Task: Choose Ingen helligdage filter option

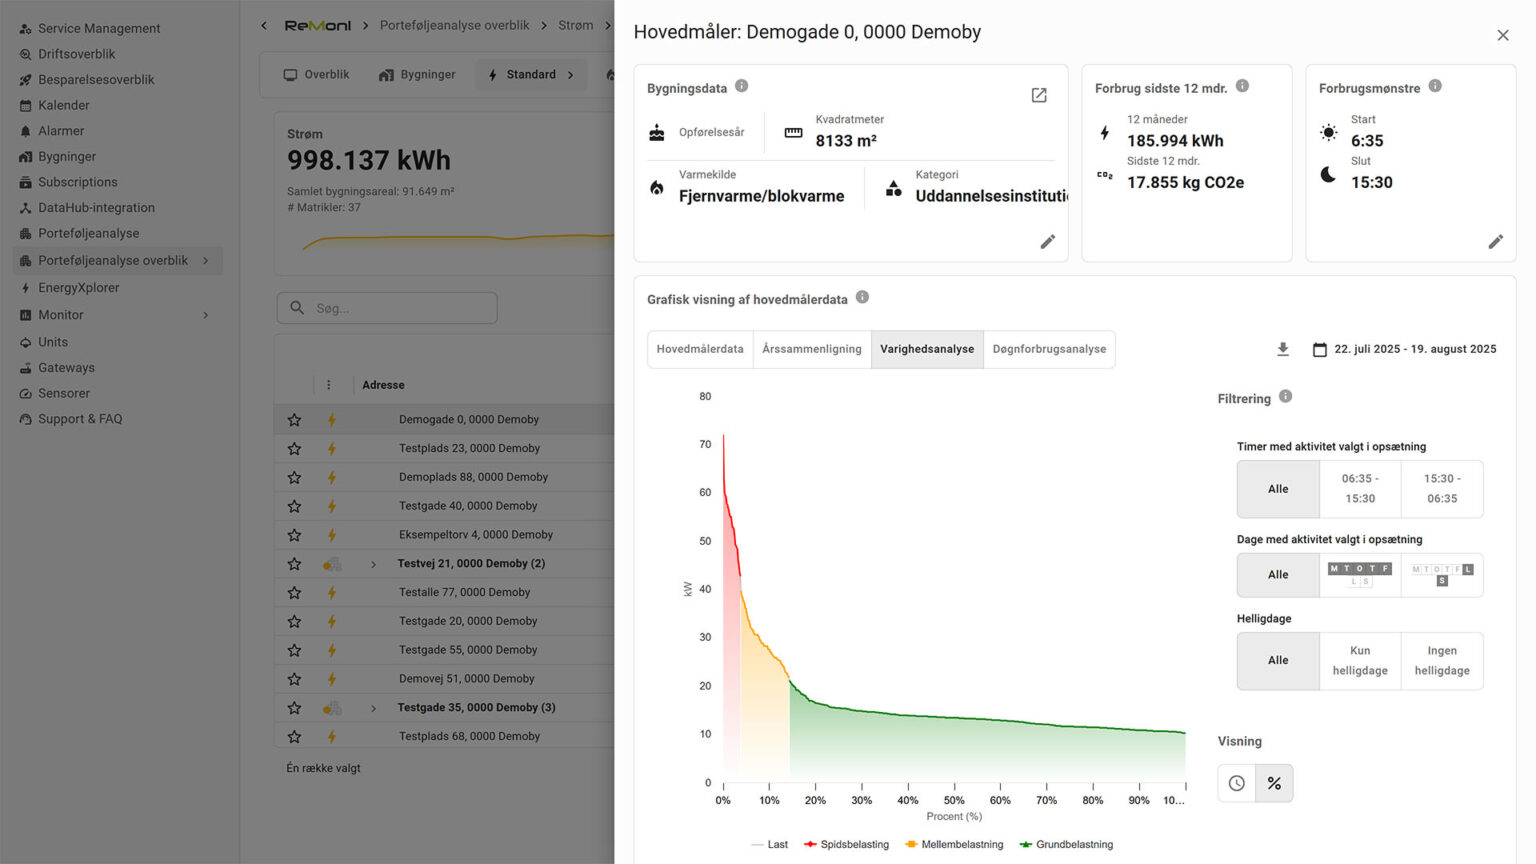Action: pyautogui.click(x=1441, y=661)
